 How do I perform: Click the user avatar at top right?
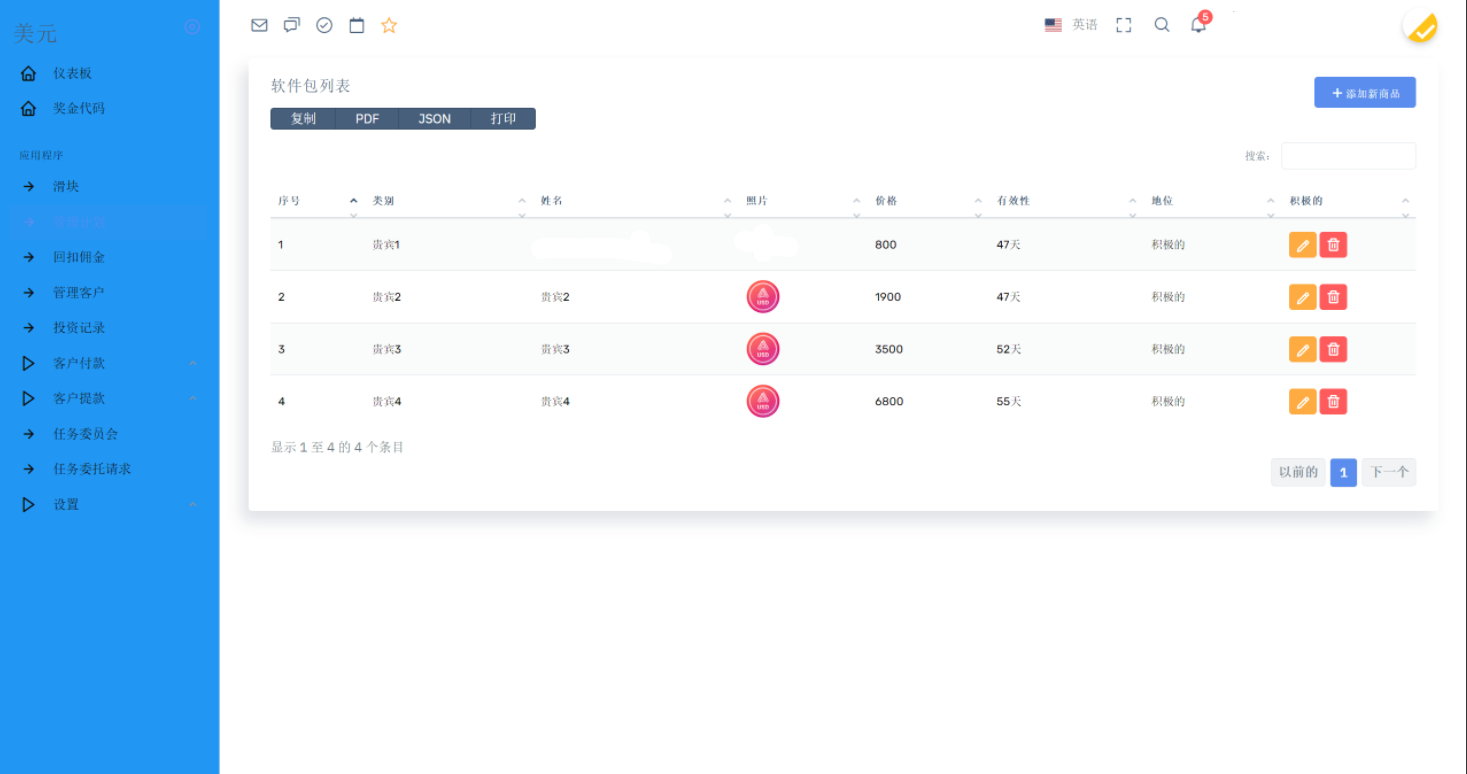[1420, 26]
